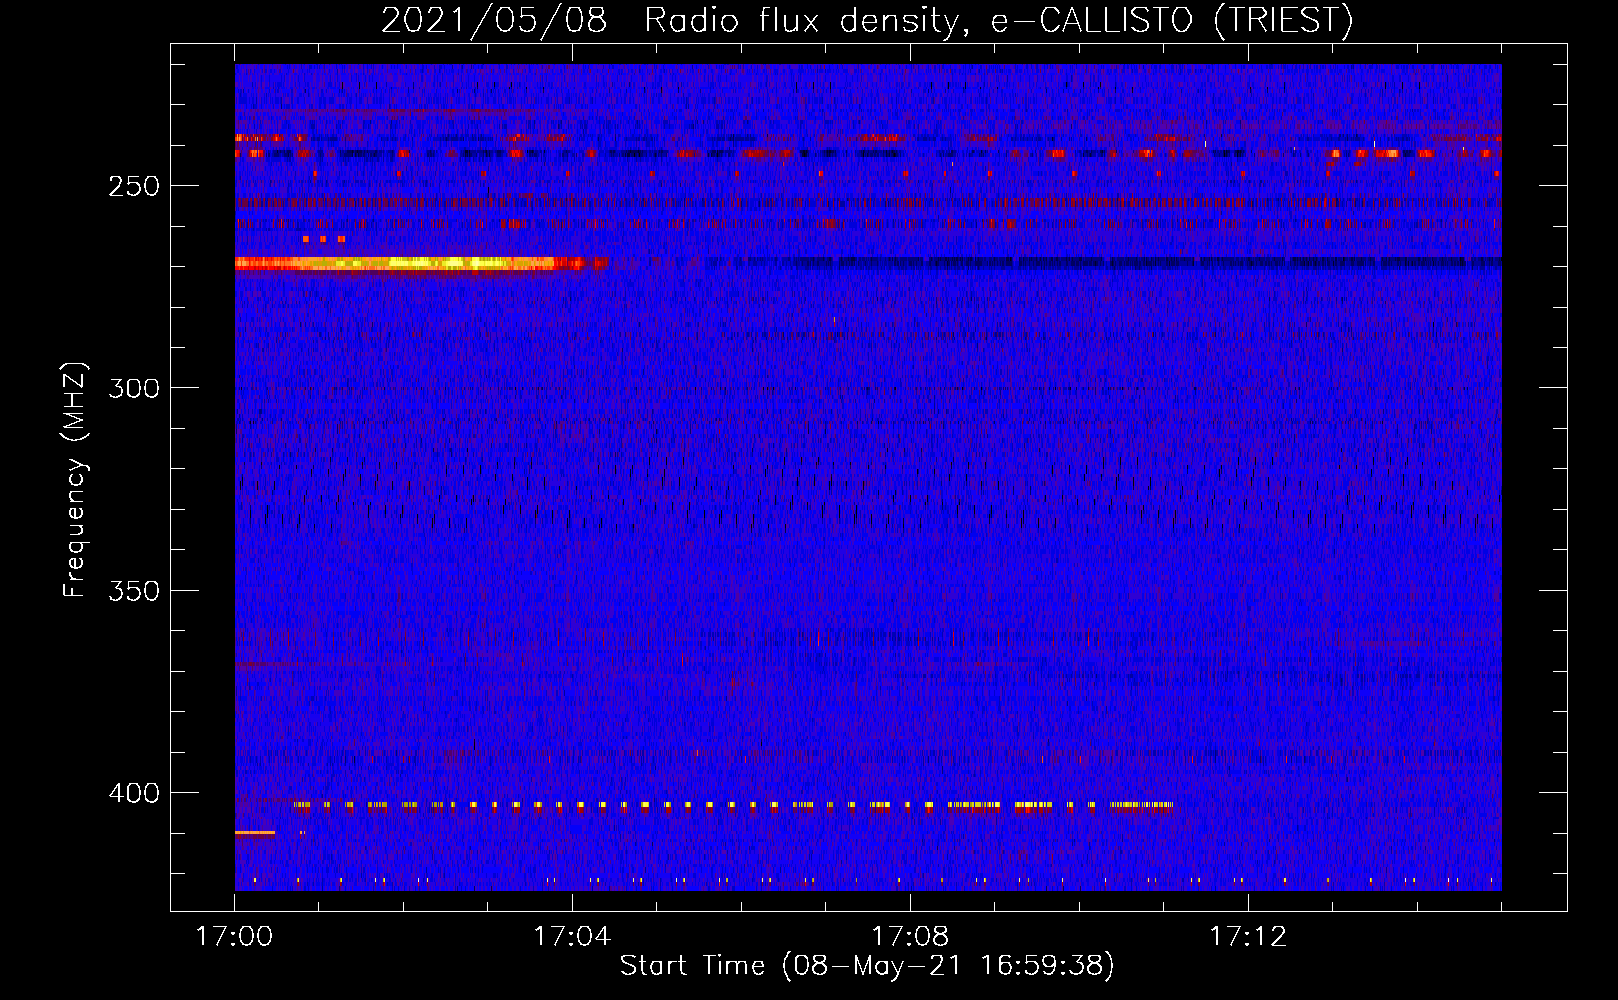
Task: Click the '400' frequency tick label
Action: pos(134,793)
